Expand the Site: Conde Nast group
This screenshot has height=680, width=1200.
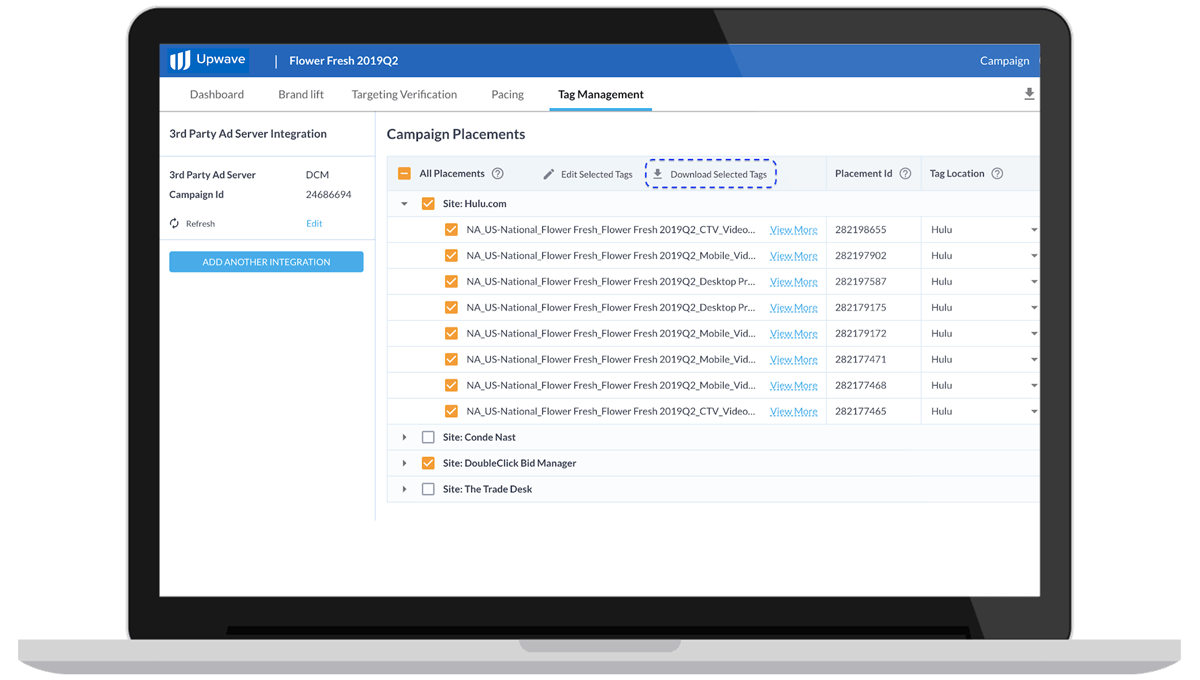[x=404, y=437]
